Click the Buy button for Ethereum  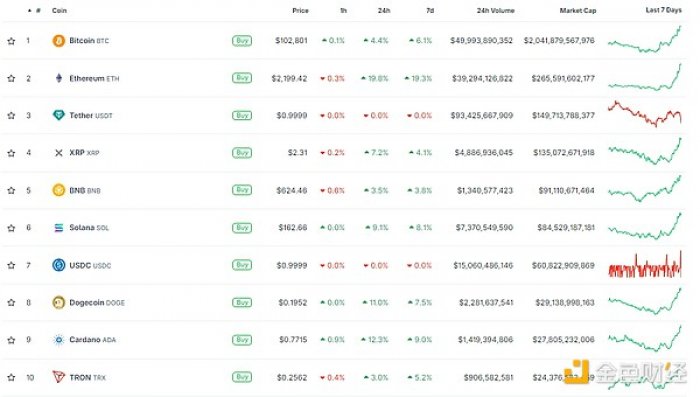coord(242,78)
